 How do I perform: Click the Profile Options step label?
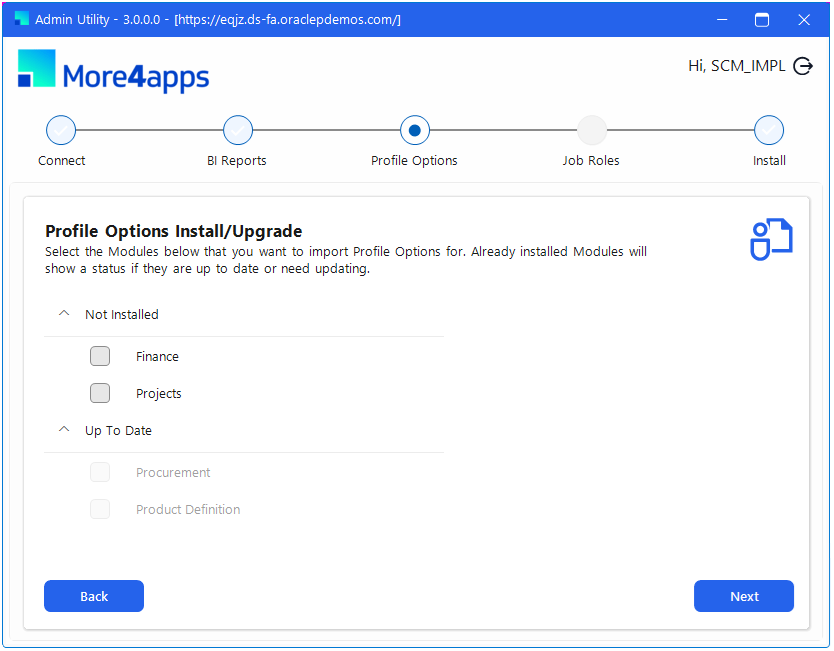coord(414,161)
